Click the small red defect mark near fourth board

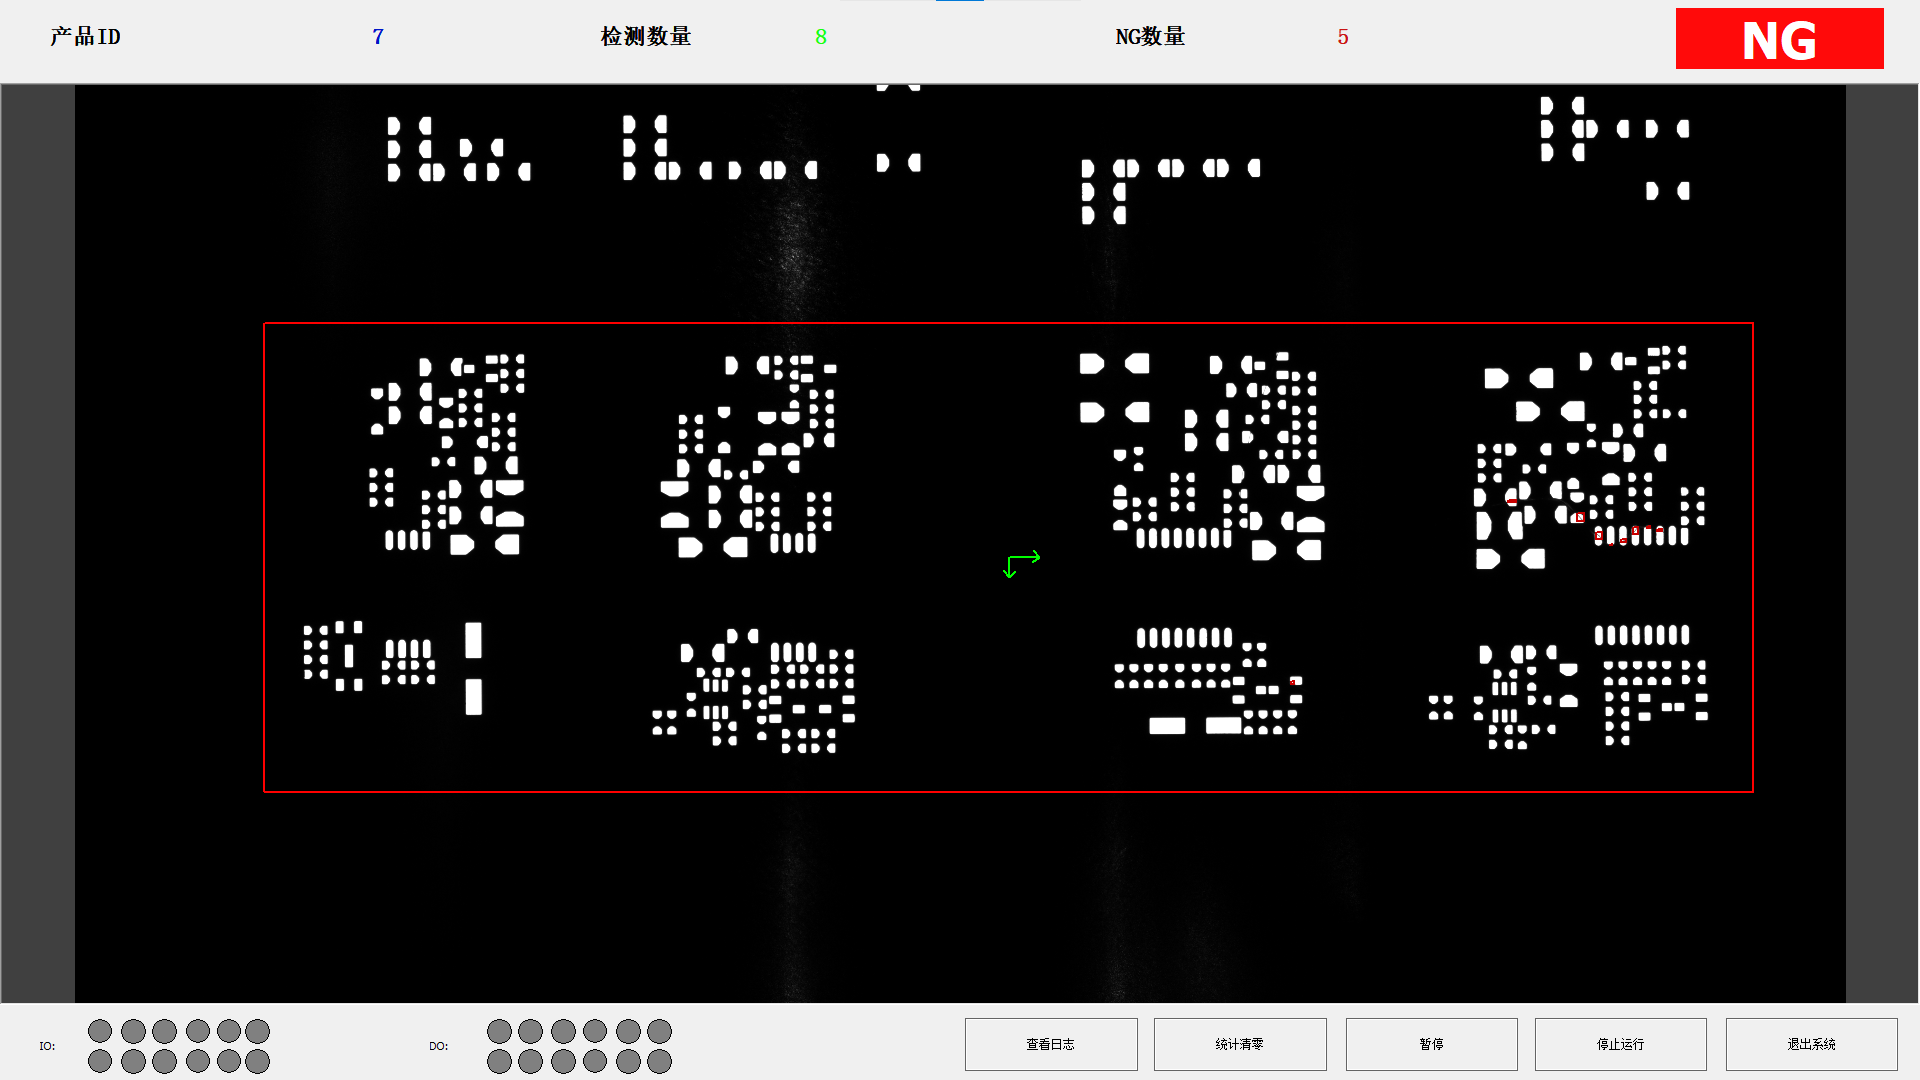[1511, 503]
